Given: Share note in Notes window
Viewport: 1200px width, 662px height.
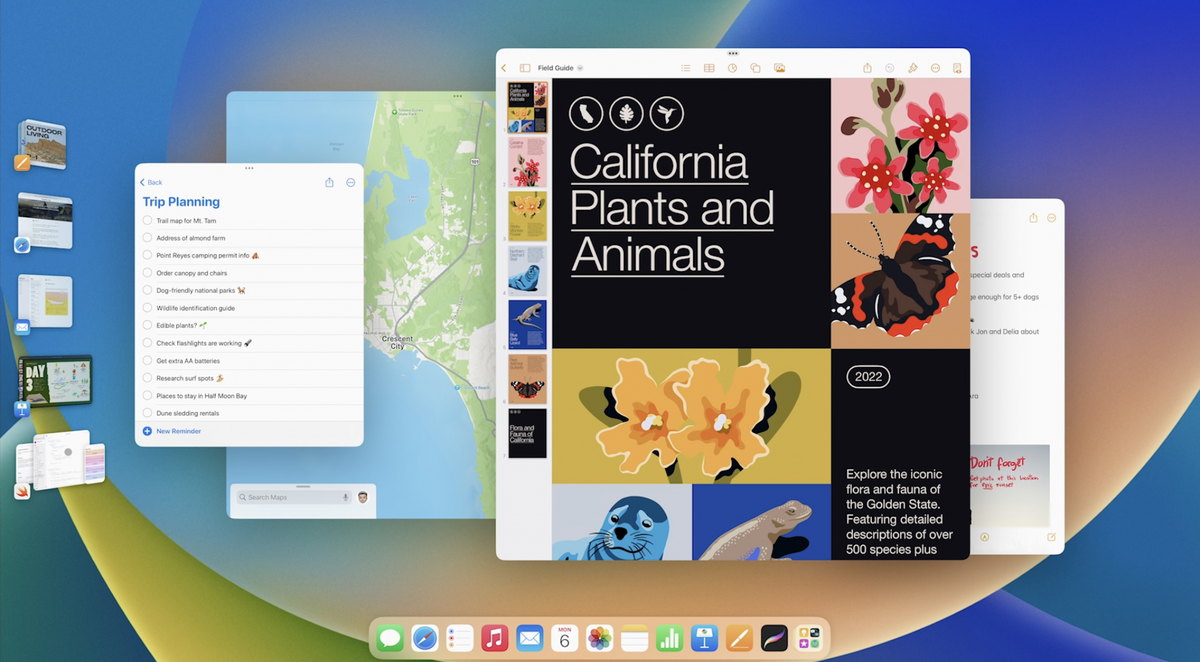Looking at the screenshot, I should pyautogui.click(x=1033, y=217).
